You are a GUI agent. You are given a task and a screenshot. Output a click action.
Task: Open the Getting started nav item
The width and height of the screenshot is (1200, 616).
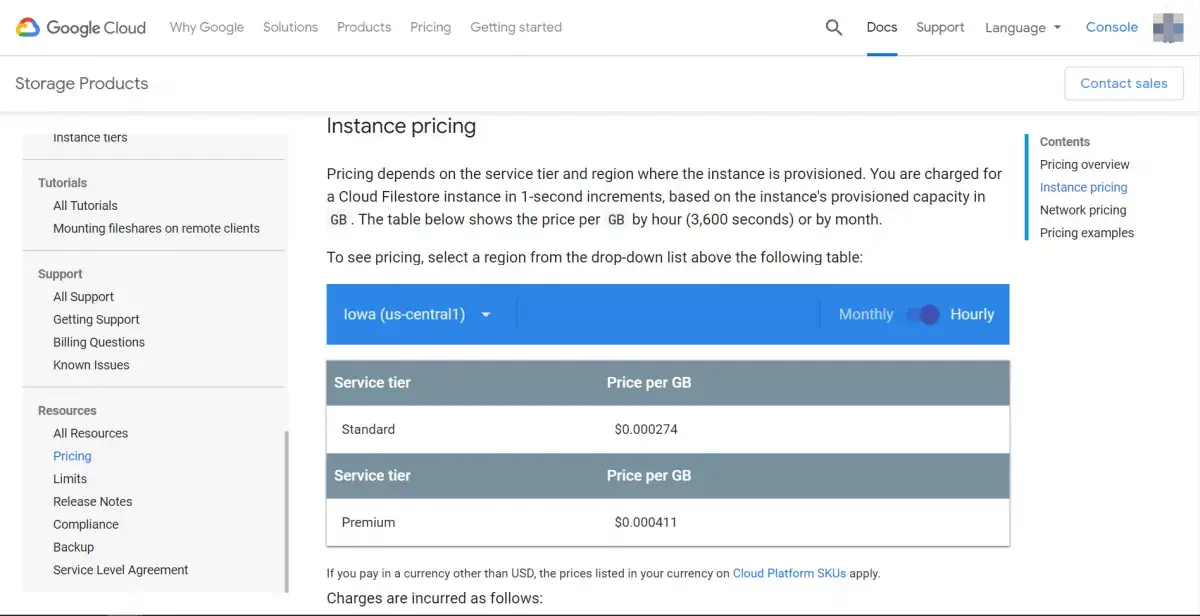516,27
